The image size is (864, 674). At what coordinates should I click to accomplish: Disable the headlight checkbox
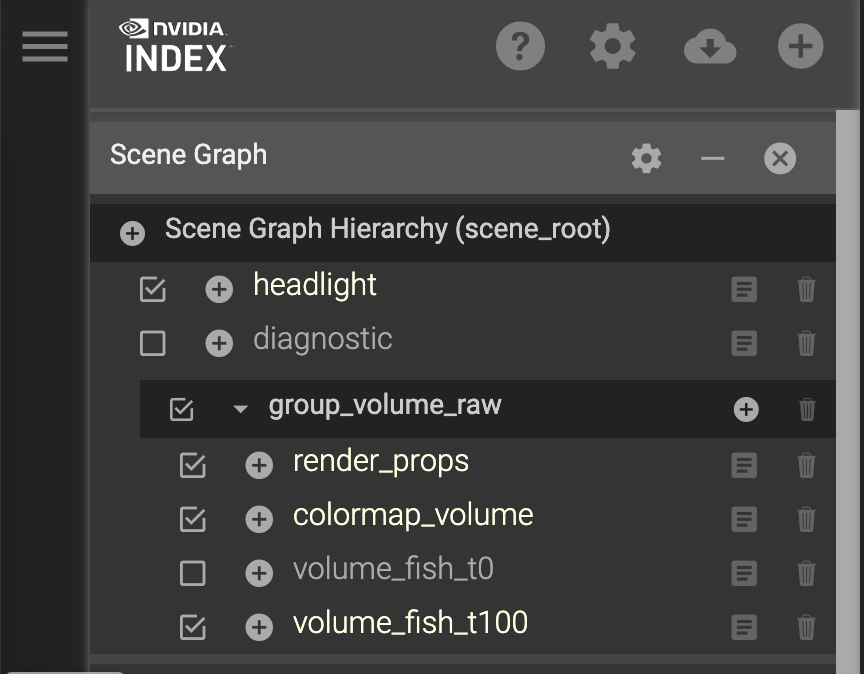(153, 290)
